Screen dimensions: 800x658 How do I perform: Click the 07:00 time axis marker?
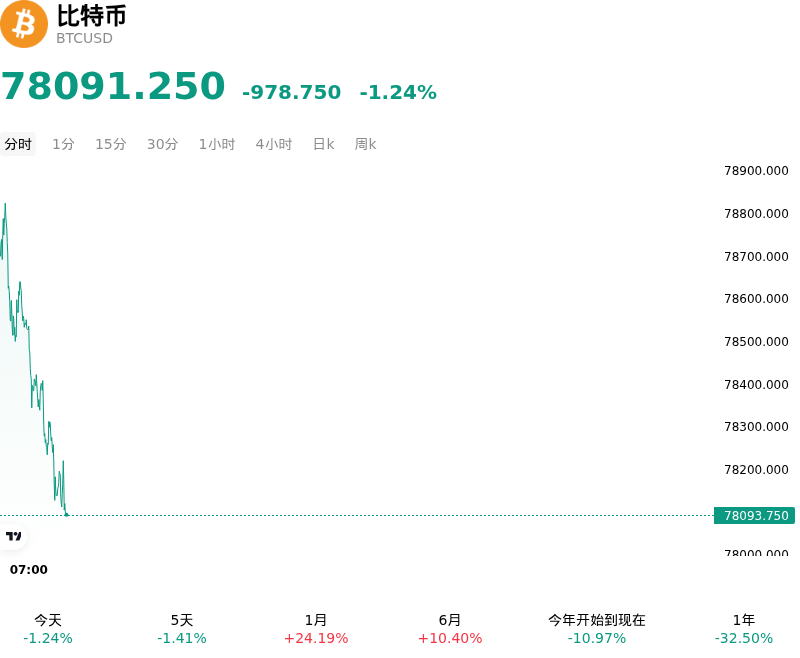tap(29, 569)
